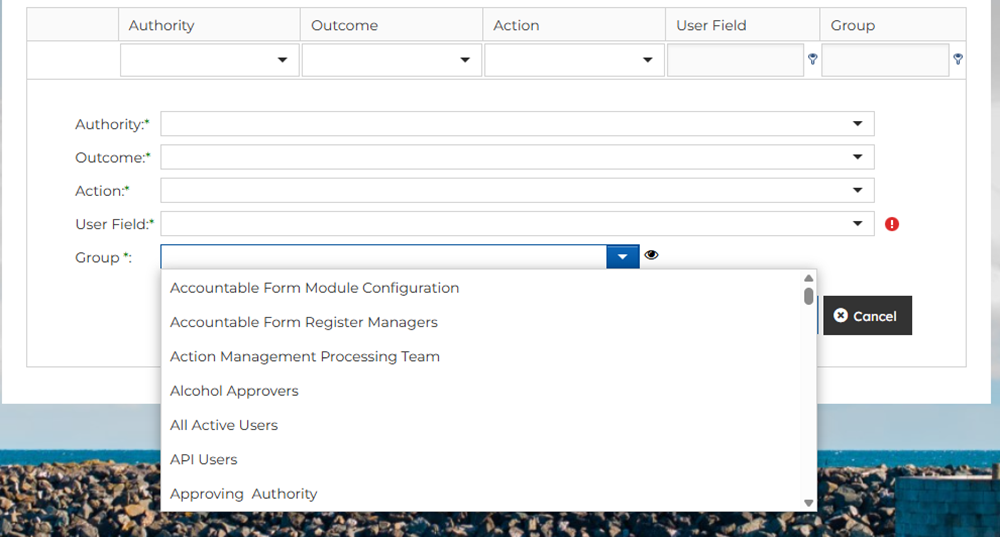1000x537 pixels.
Task: Expand the User Field form dropdown
Action: tap(857, 224)
